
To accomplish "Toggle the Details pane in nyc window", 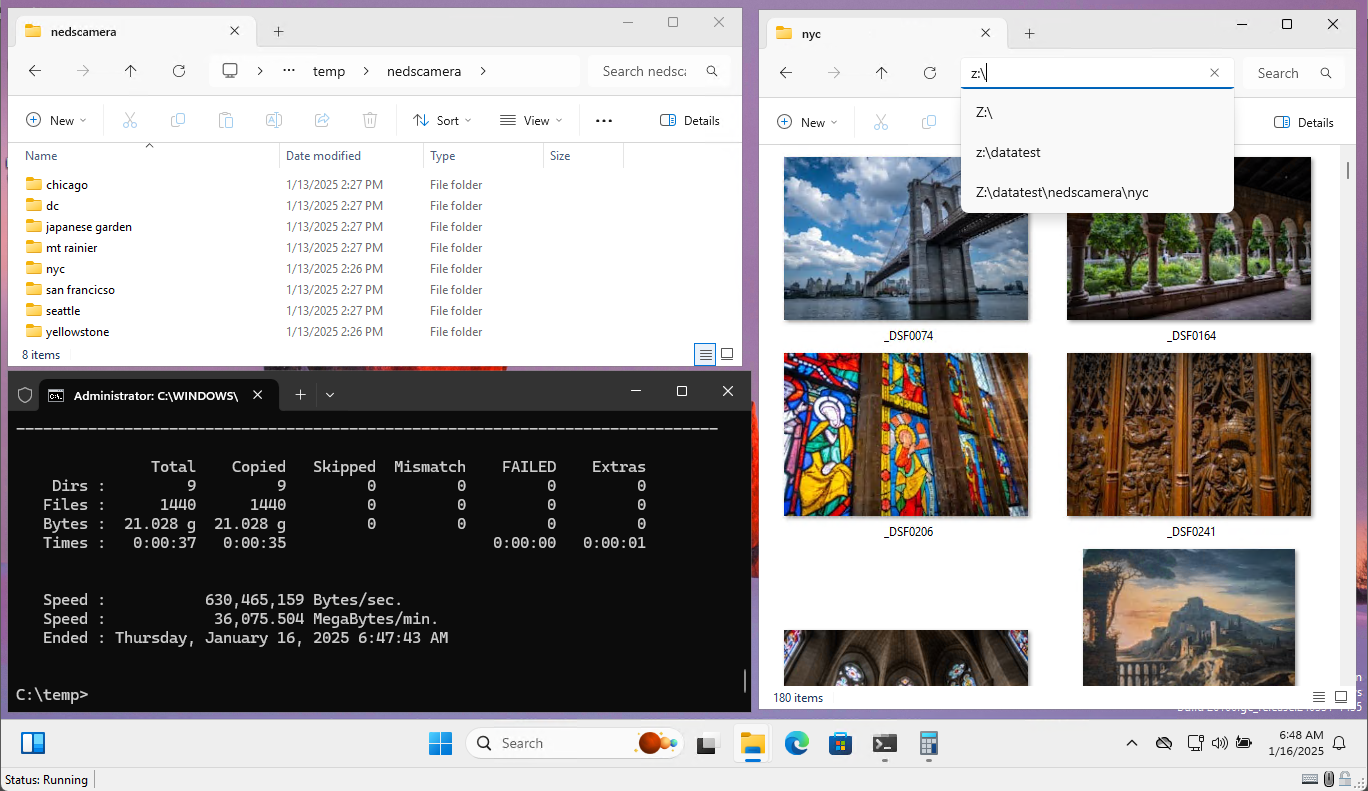I will pyautogui.click(x=1304, y=122).
